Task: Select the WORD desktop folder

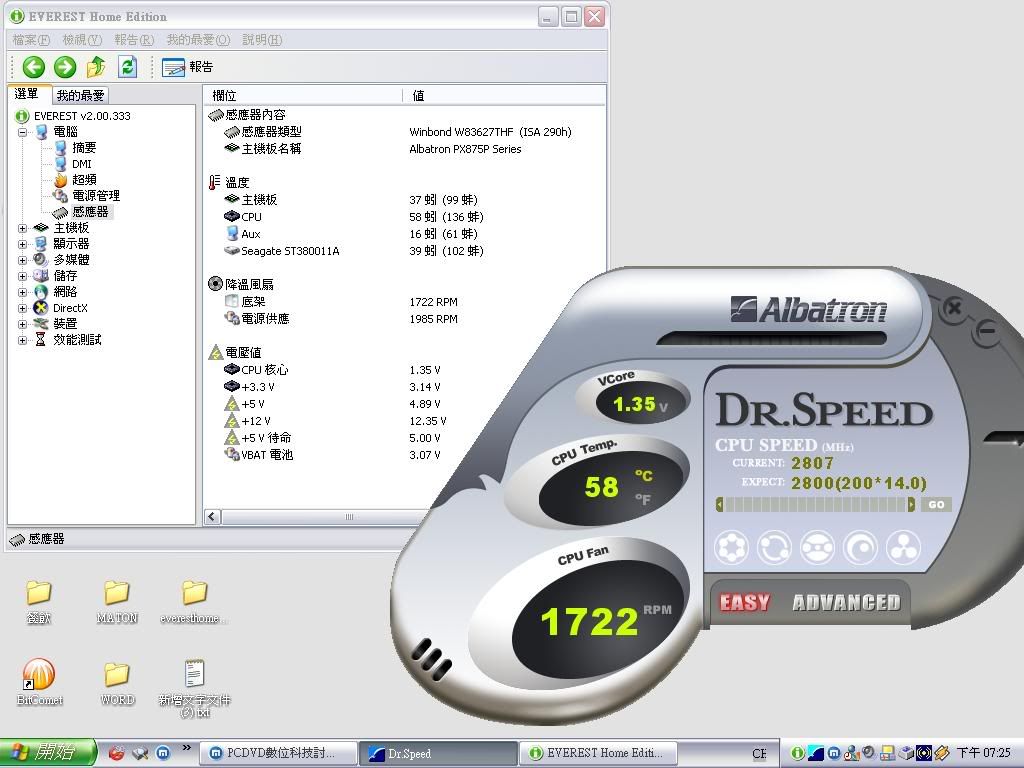Action: tap(117, 683)
